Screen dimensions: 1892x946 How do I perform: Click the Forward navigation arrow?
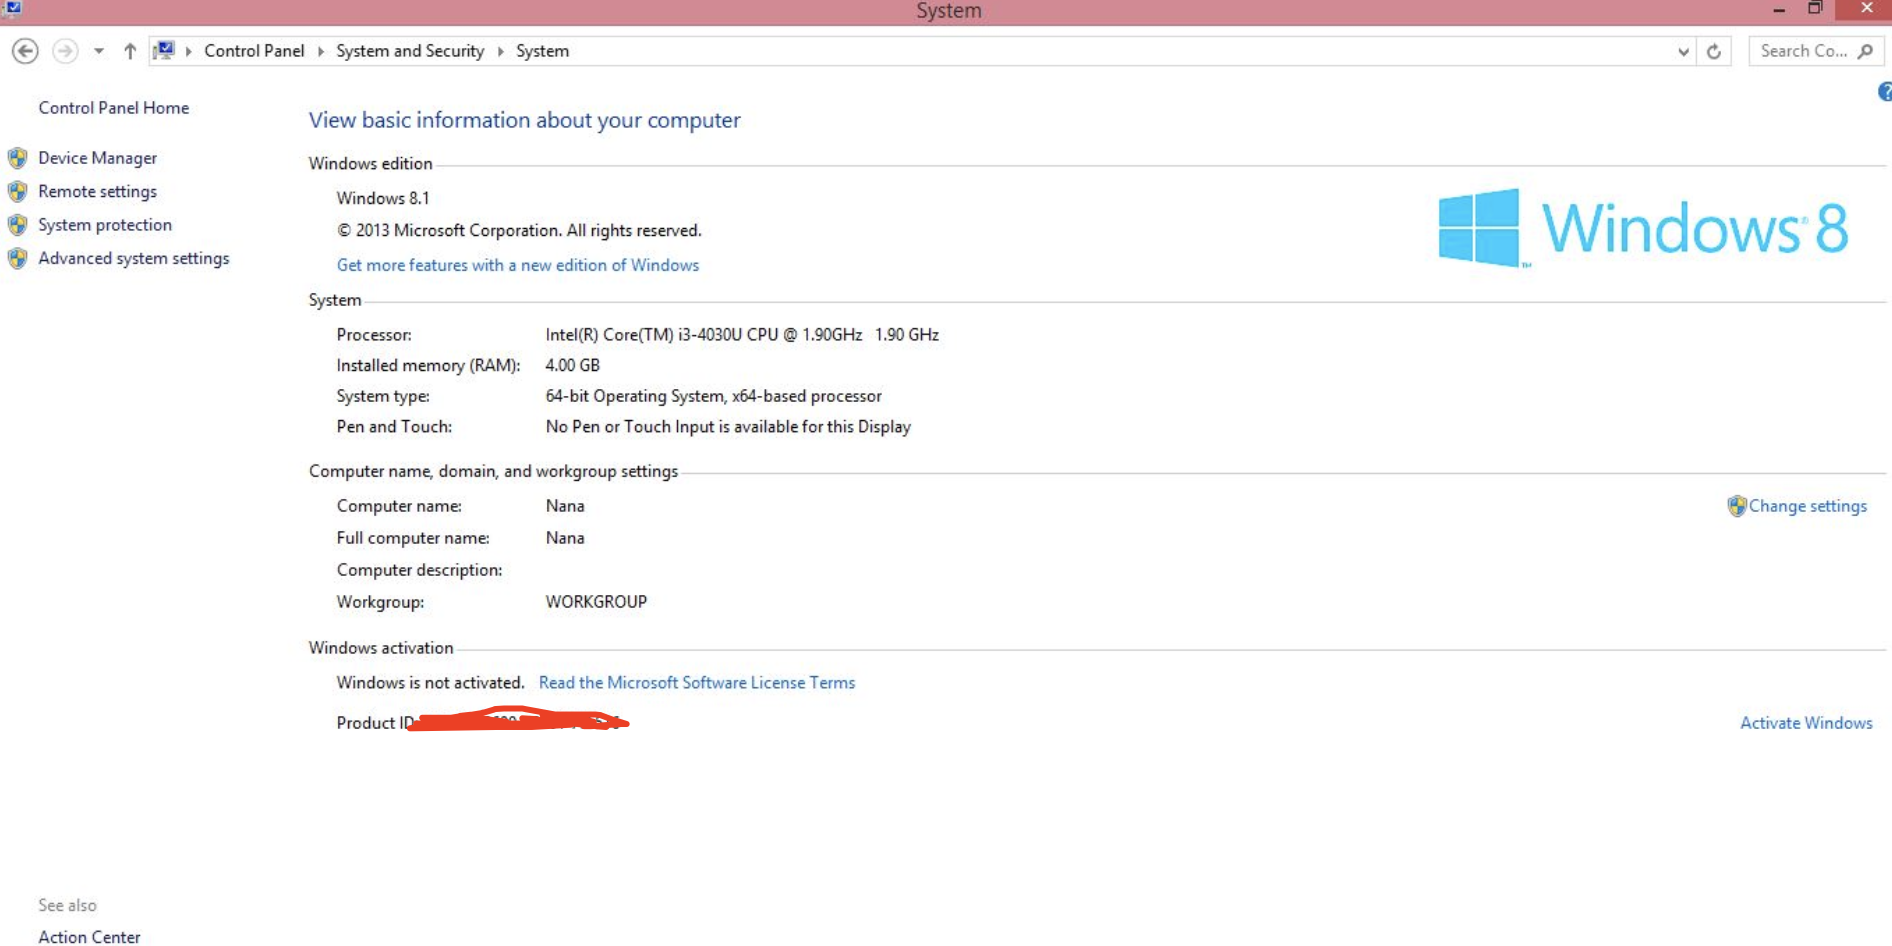65,51
